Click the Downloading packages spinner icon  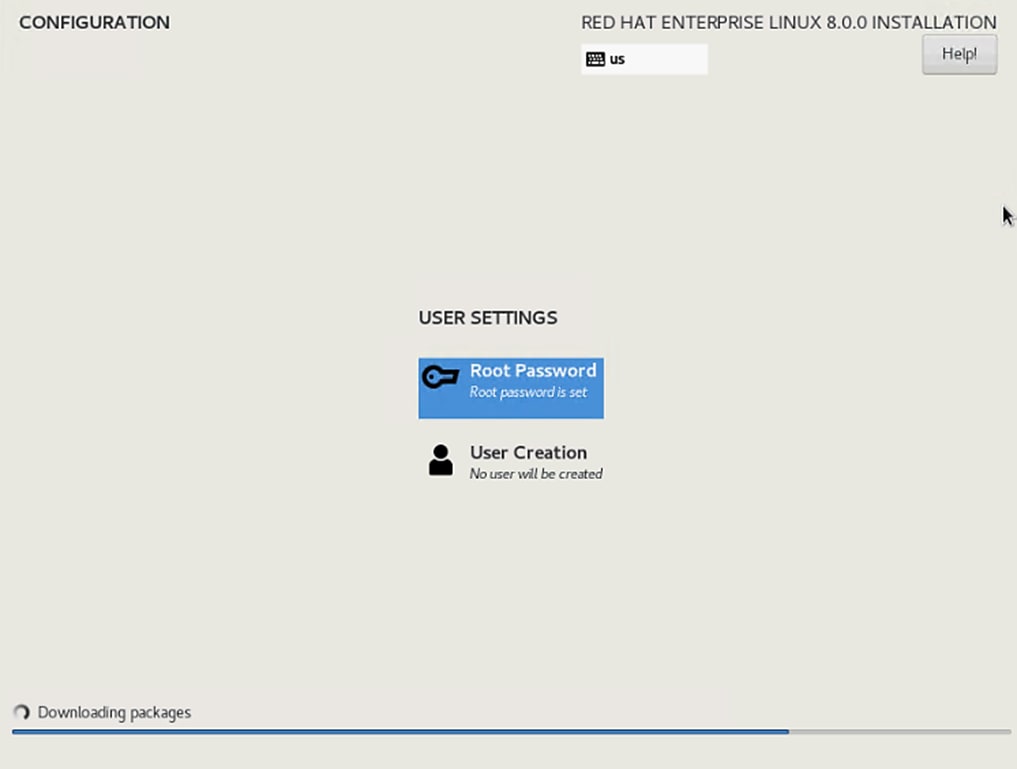point(21,713)
